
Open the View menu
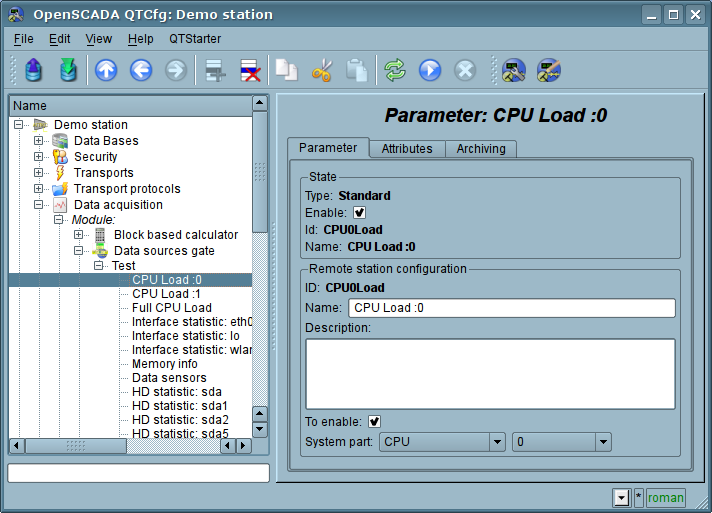[x=99, y=39]
